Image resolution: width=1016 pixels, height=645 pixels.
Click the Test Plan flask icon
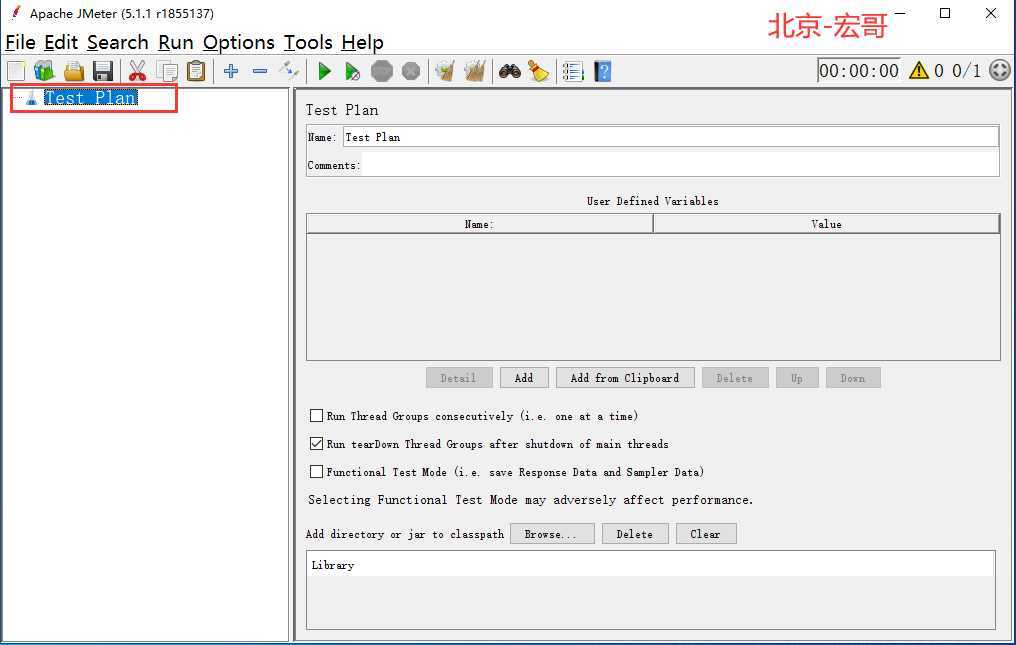click(31, 98)
